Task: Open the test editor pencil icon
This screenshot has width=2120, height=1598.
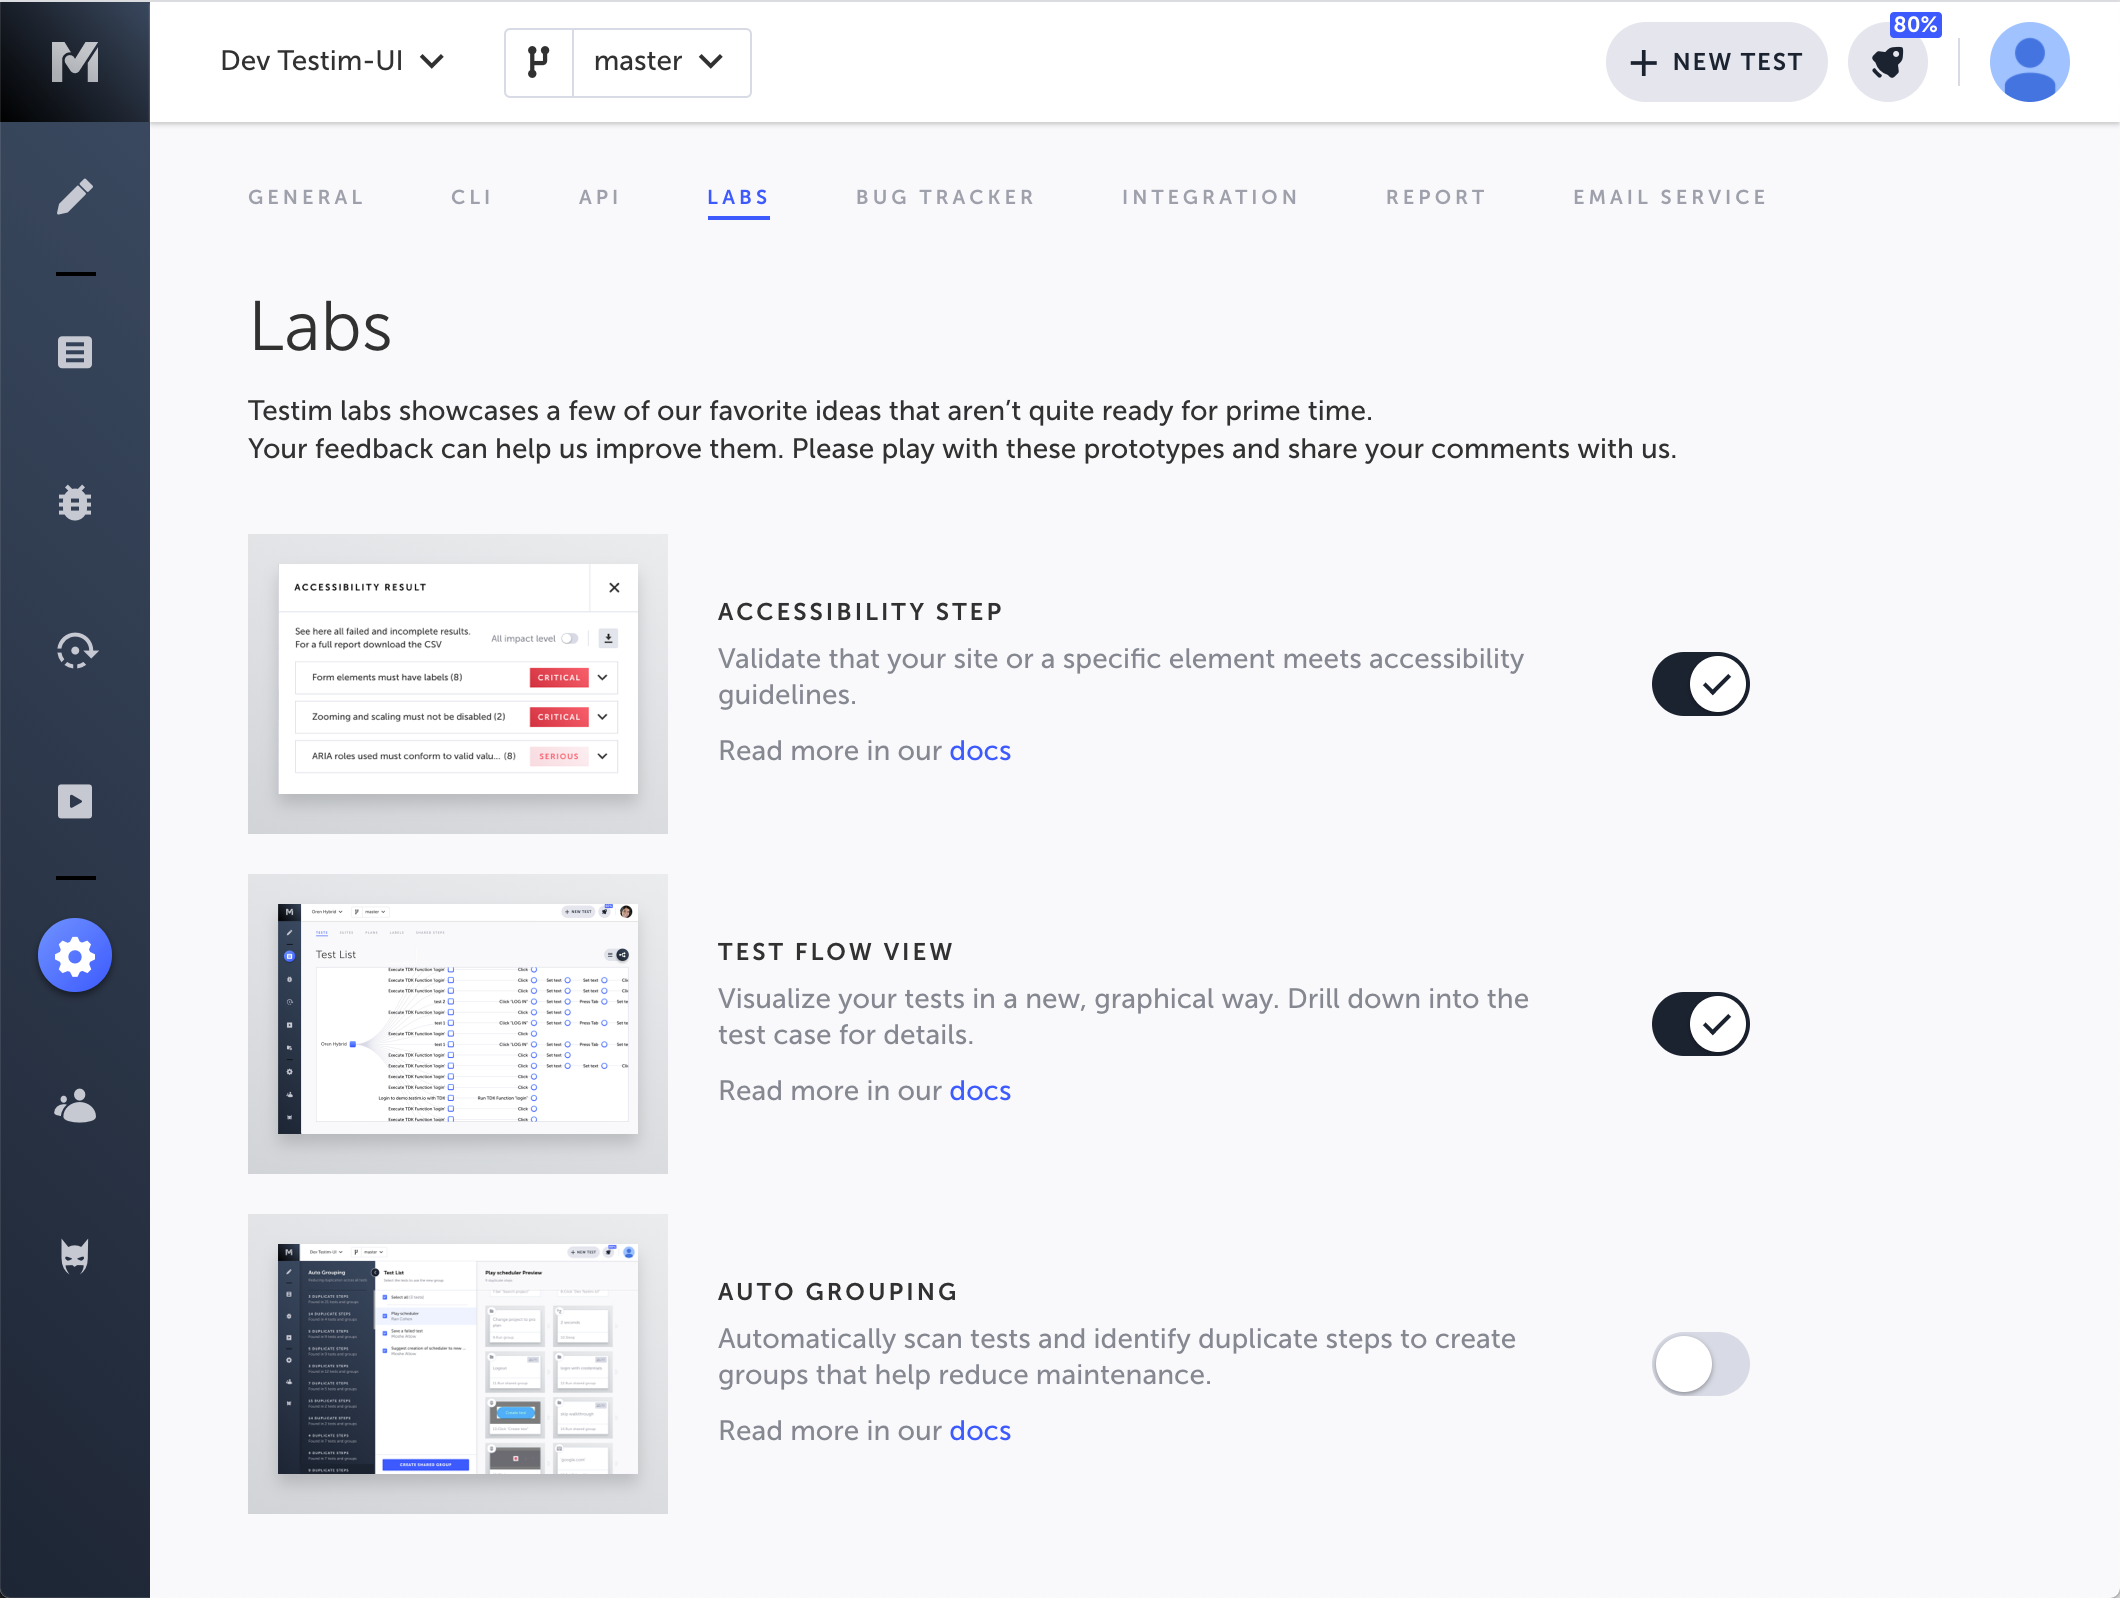Action: tap(75, 197)
